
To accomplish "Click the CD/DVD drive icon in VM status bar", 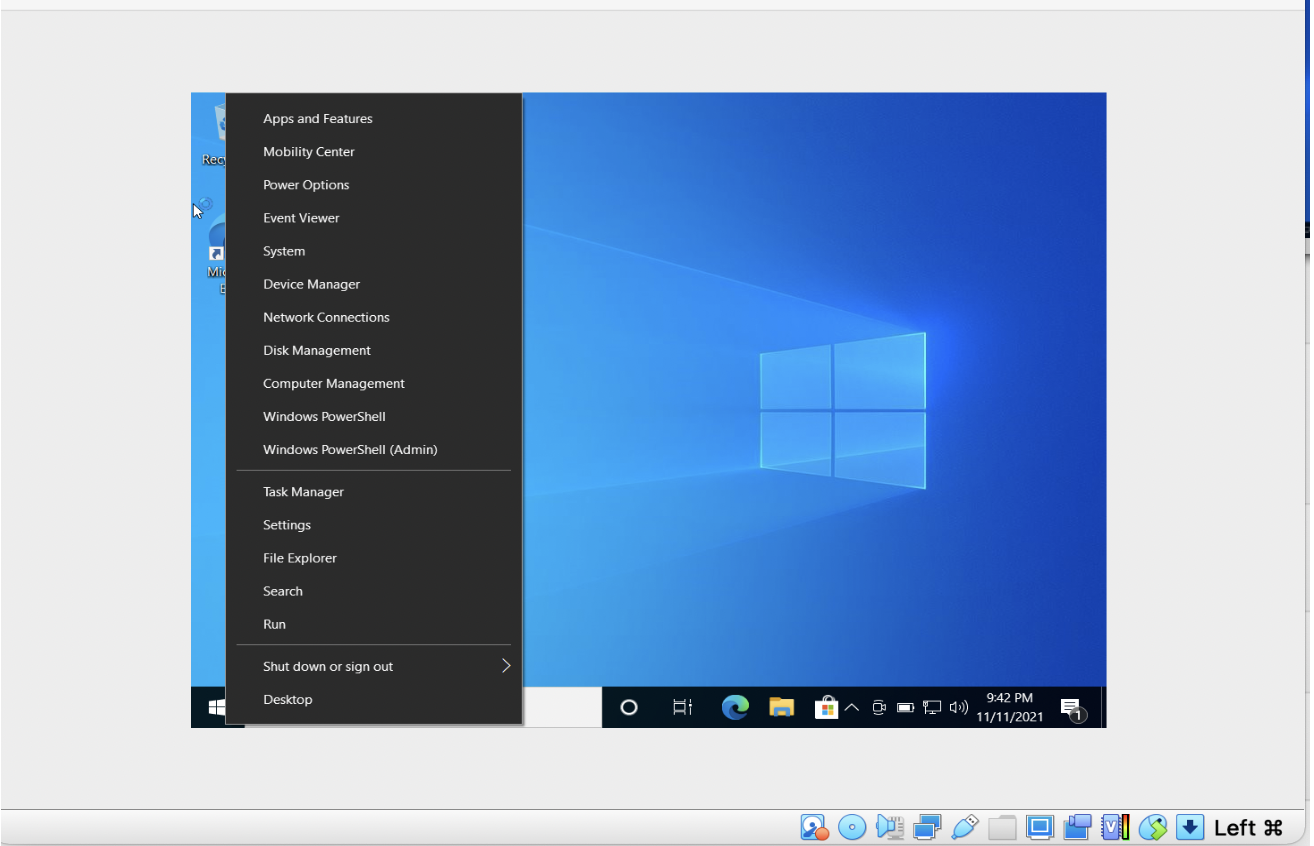I will [x=851, y=827].
